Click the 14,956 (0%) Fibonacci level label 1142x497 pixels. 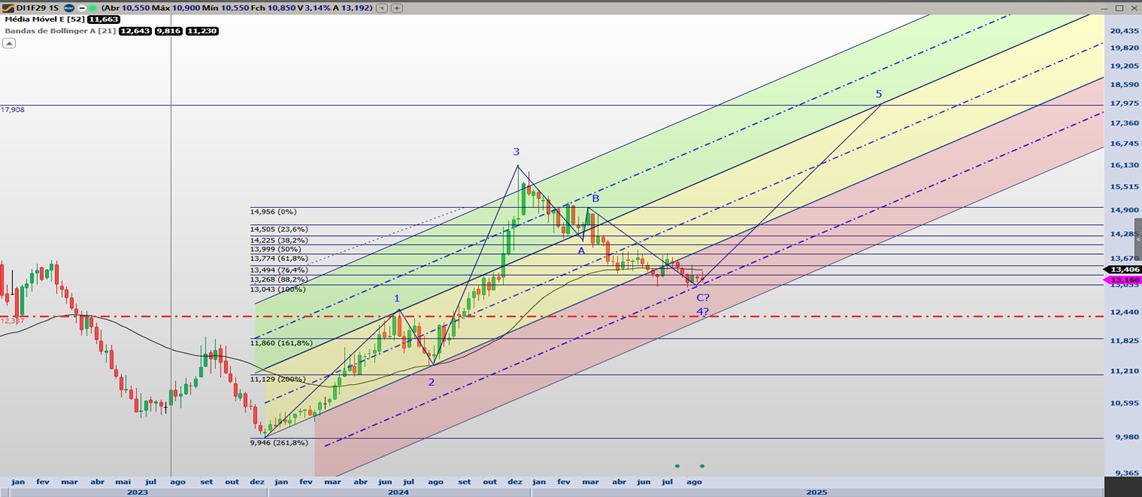click(274, 212)
